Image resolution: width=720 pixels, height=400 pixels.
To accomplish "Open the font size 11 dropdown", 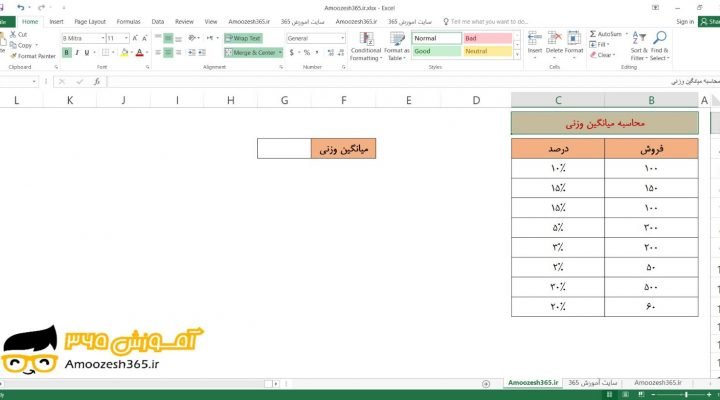I will point(126,38).
